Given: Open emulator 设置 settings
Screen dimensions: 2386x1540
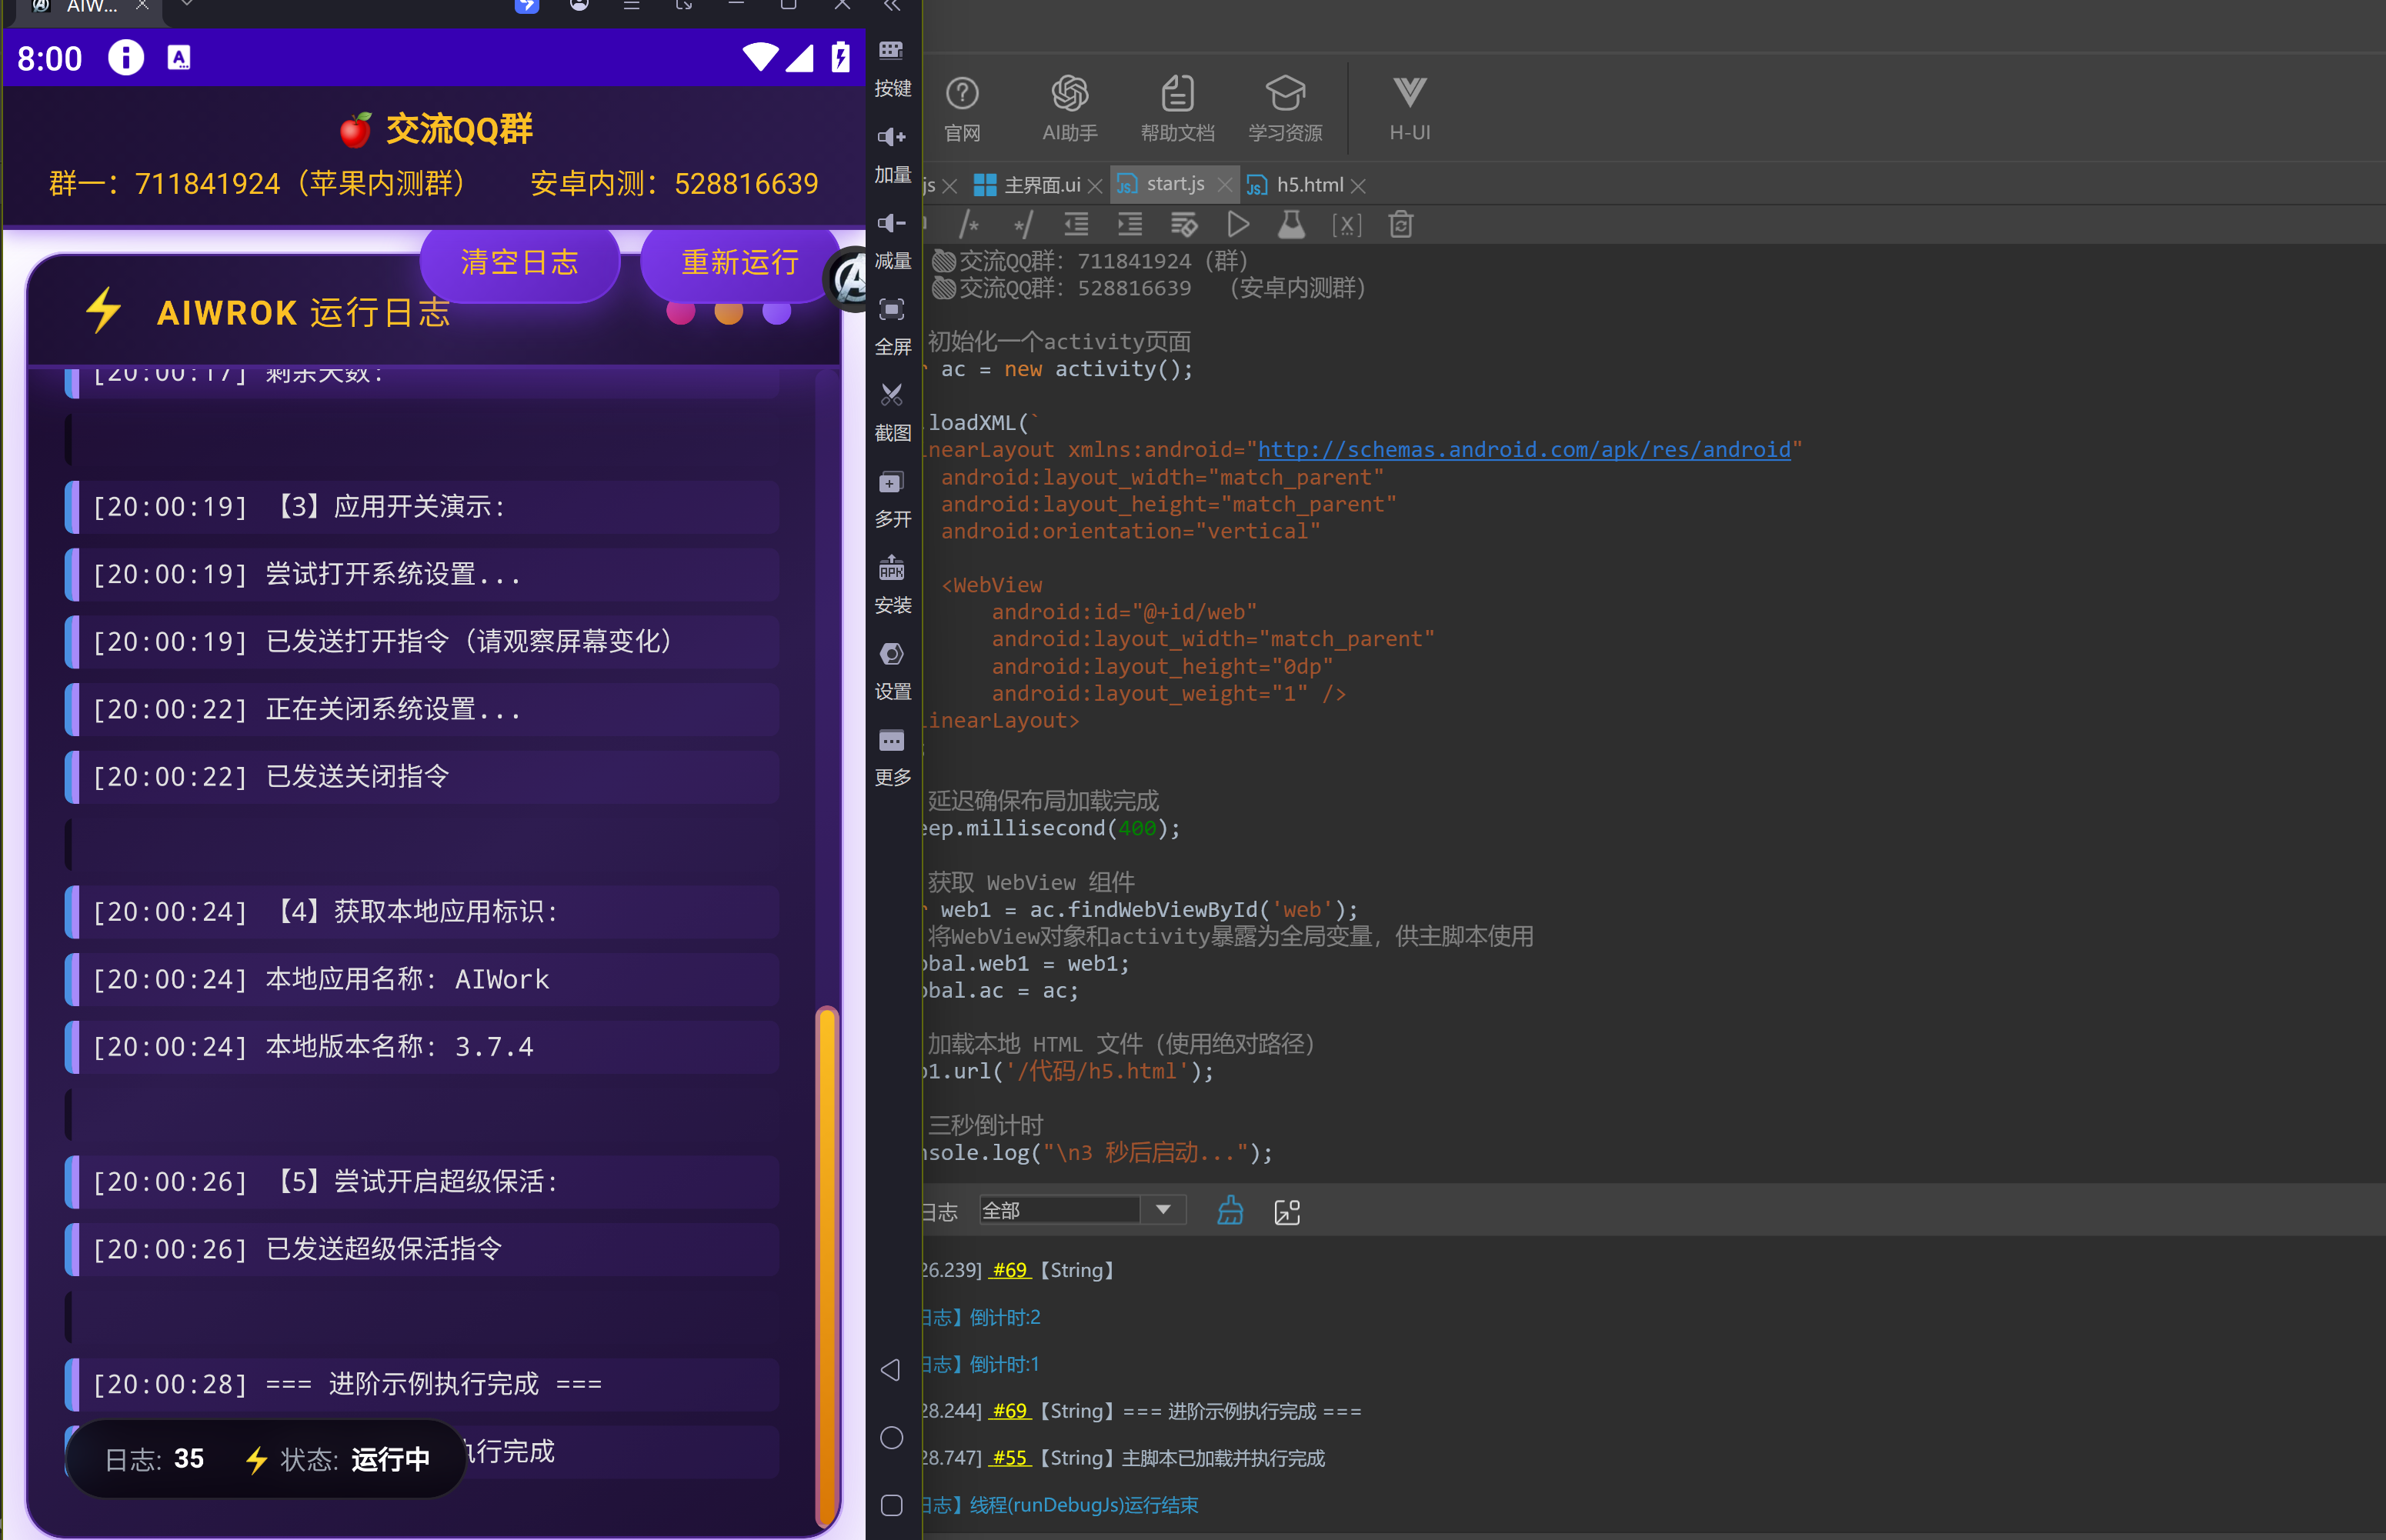Looking at the screenshot, I should [x=892, y=670].
